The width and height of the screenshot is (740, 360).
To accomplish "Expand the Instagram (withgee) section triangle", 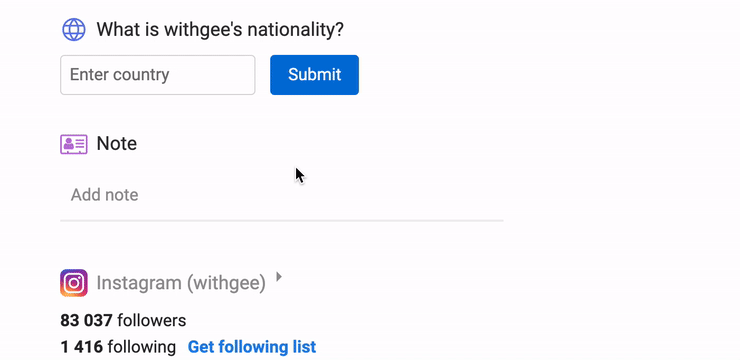I will click(279, 276).
